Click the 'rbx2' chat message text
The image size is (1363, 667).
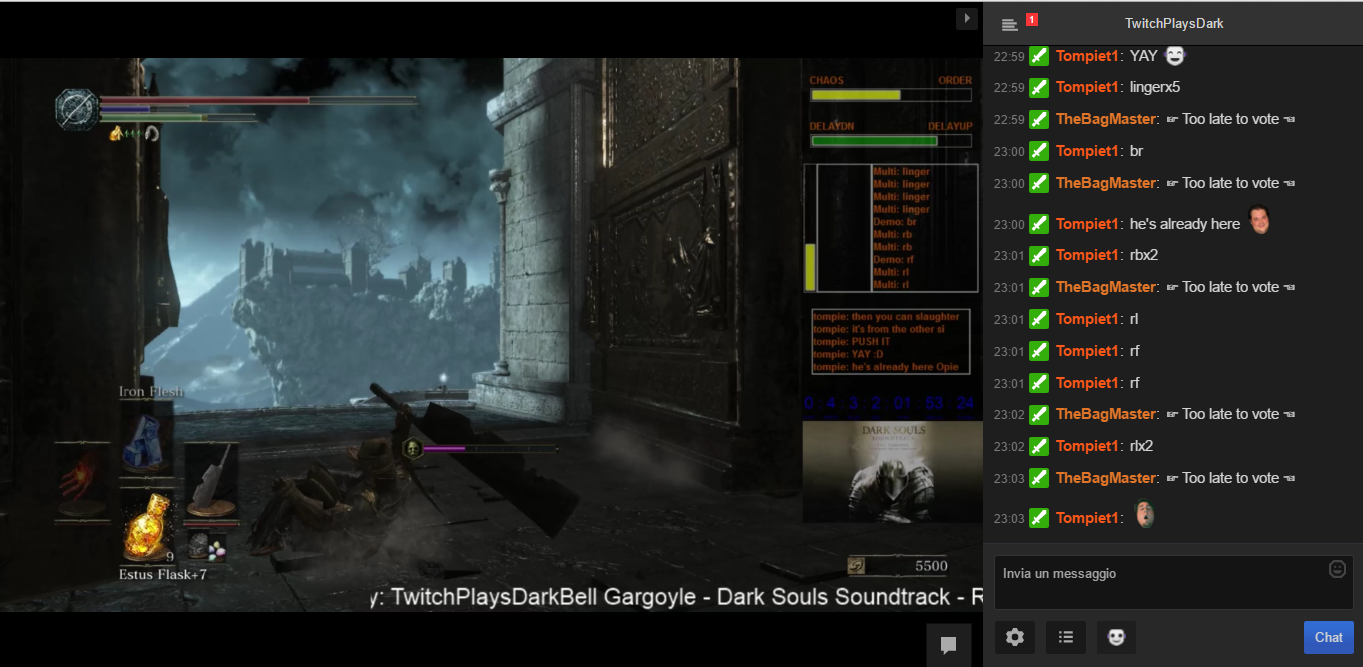pyautogui.click(x=1143, y=255)
